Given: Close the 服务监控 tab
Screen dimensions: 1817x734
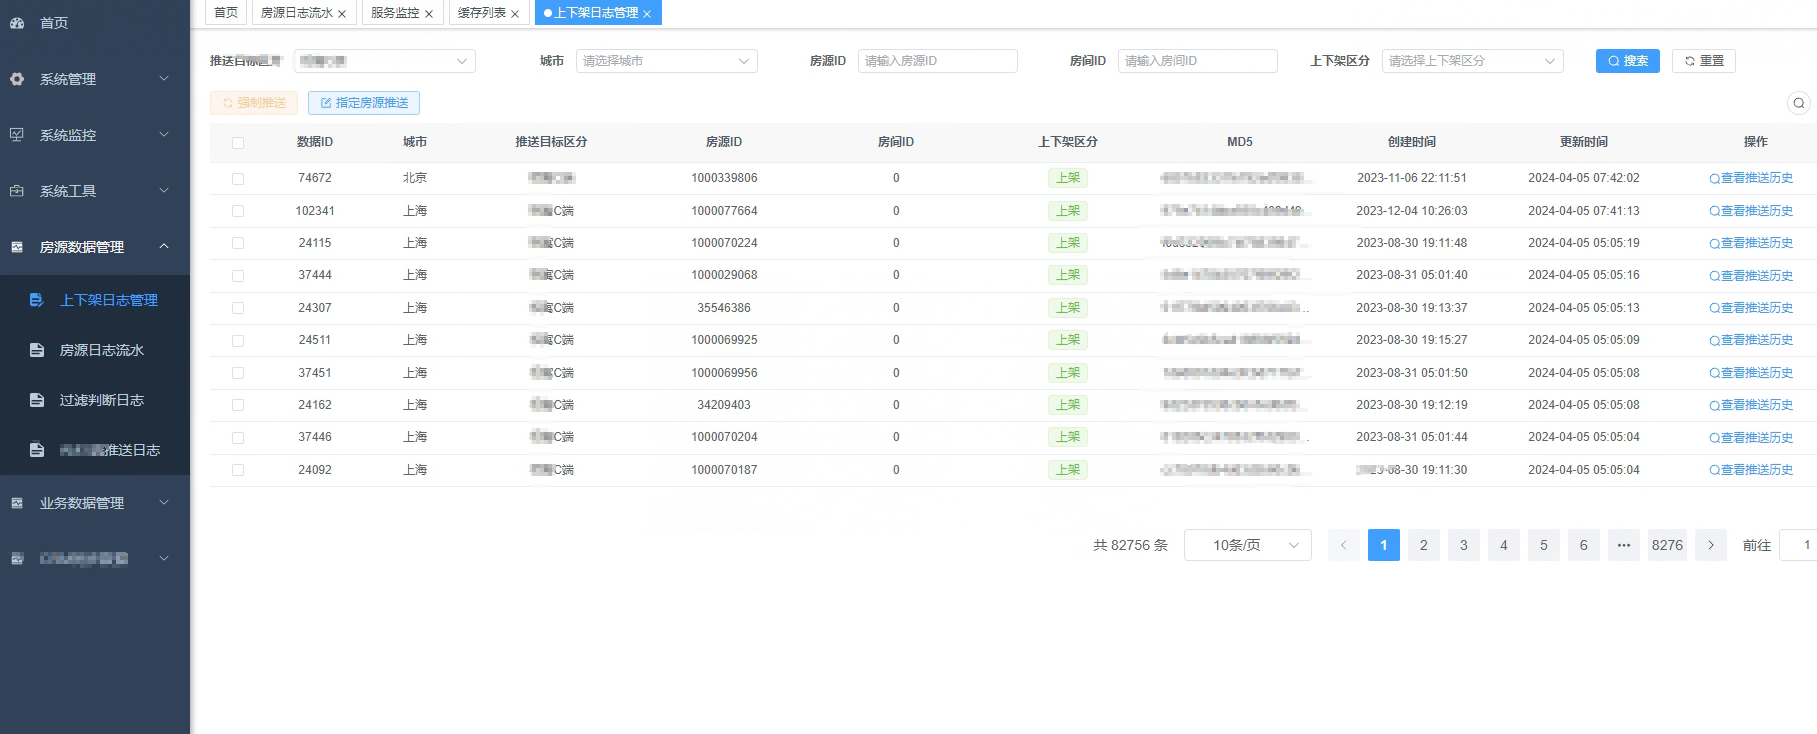Looking at the screenshot, I should (429, 14).
